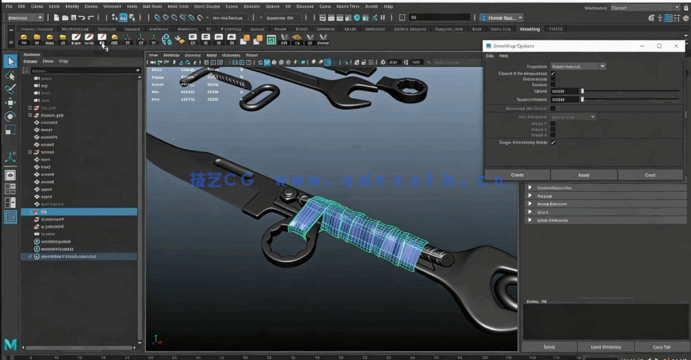This screenshot has width=691, height=360.
Task: Toggle the highlighted select-by-object-type icon
Action: (x=123, y=18)
